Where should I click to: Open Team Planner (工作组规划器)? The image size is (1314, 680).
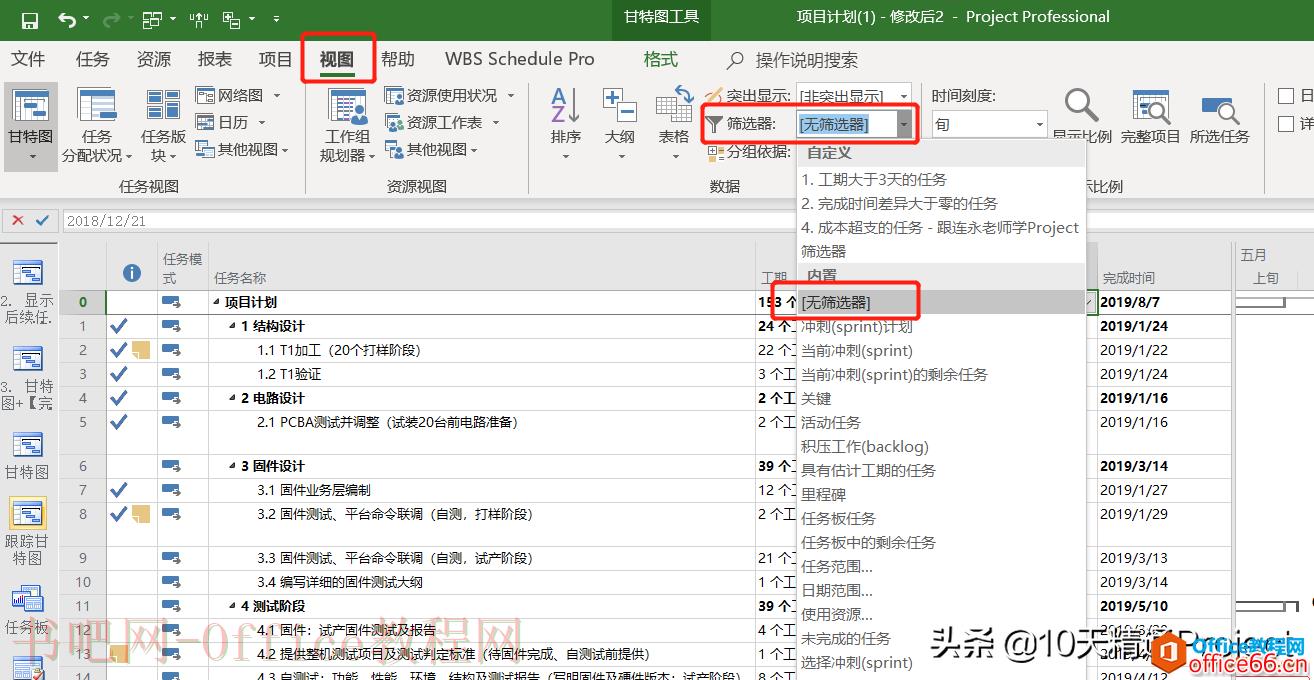(347, 125)
